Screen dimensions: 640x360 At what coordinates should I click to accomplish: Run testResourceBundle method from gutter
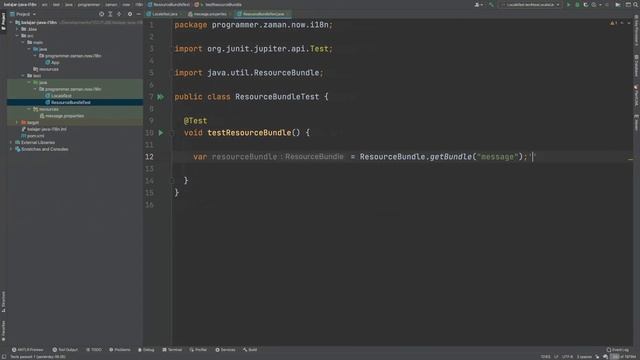pyautogui.click(x=160, y=133)
